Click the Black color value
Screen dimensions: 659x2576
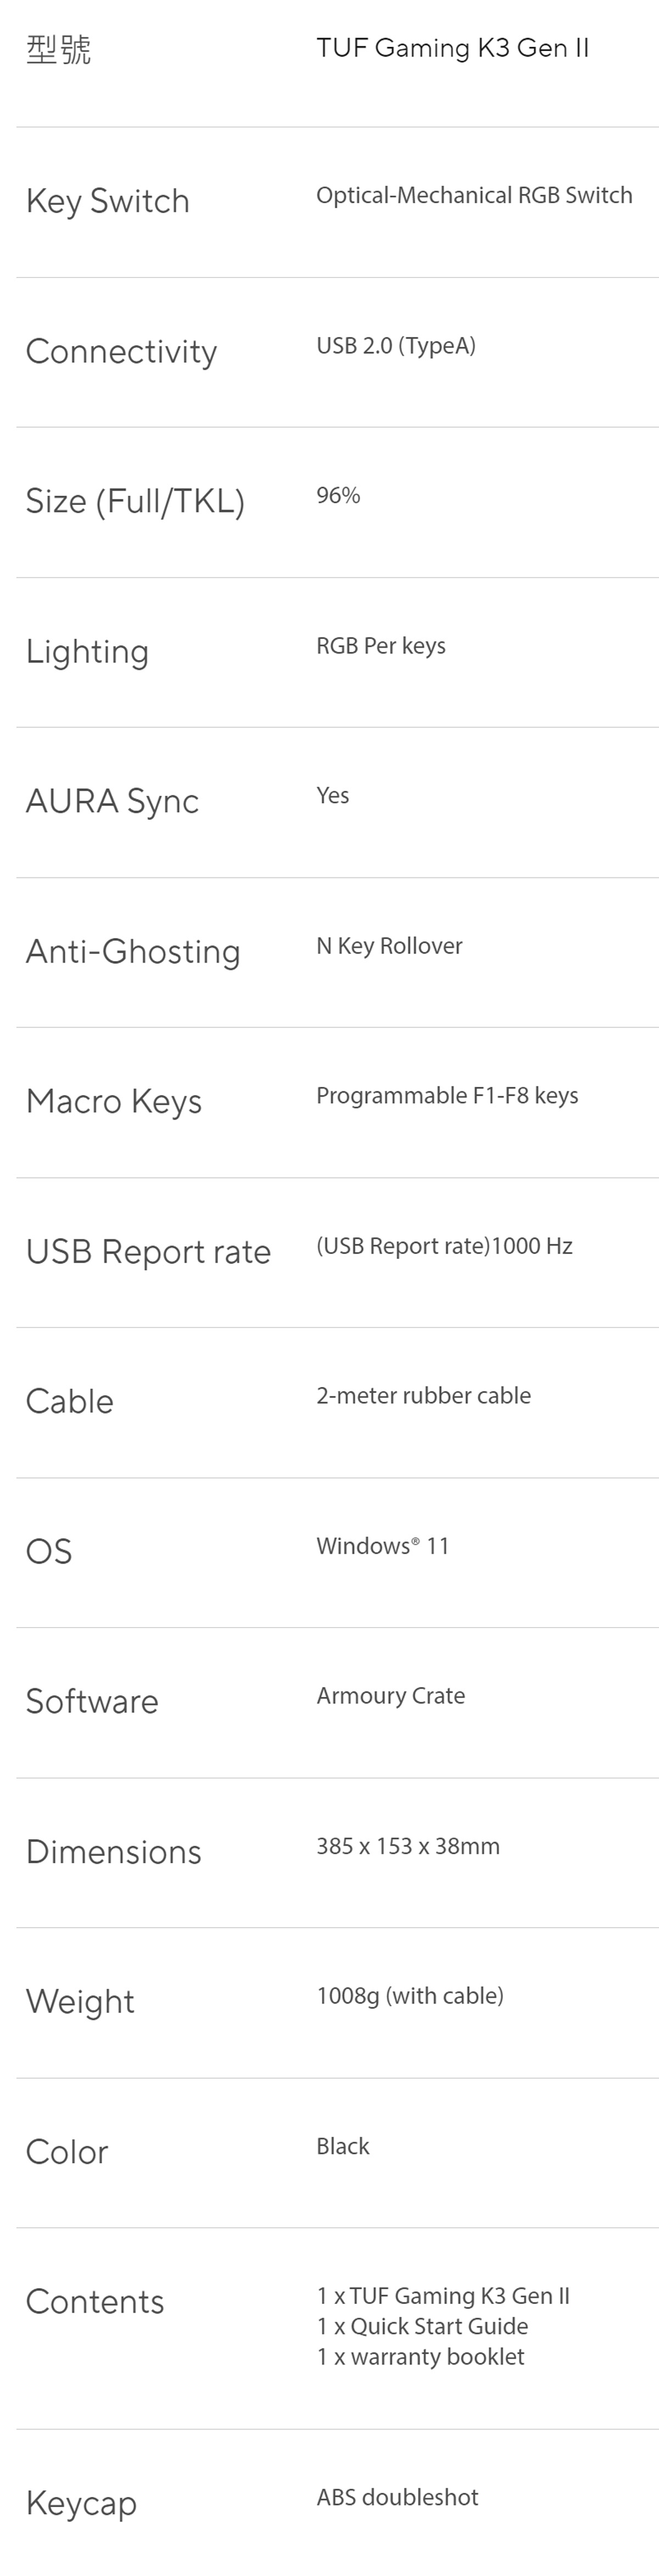coord(343,2146)
